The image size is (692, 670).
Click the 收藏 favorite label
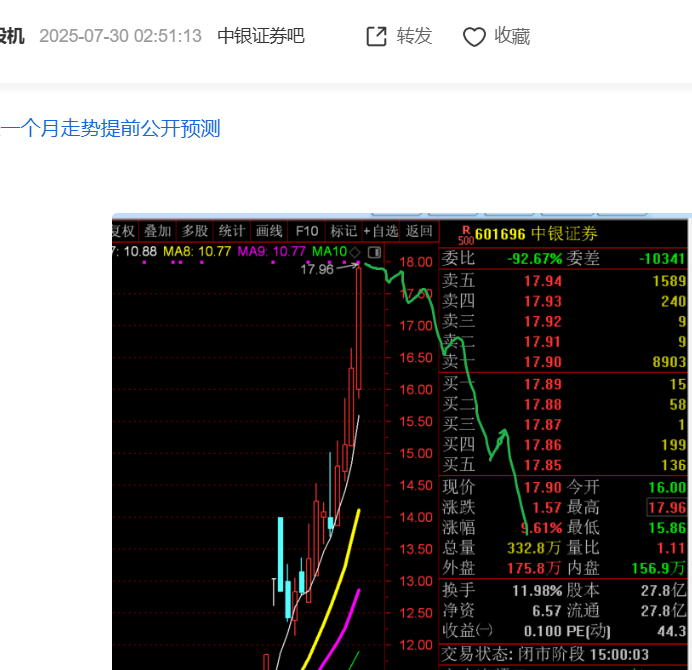(512, 36)
